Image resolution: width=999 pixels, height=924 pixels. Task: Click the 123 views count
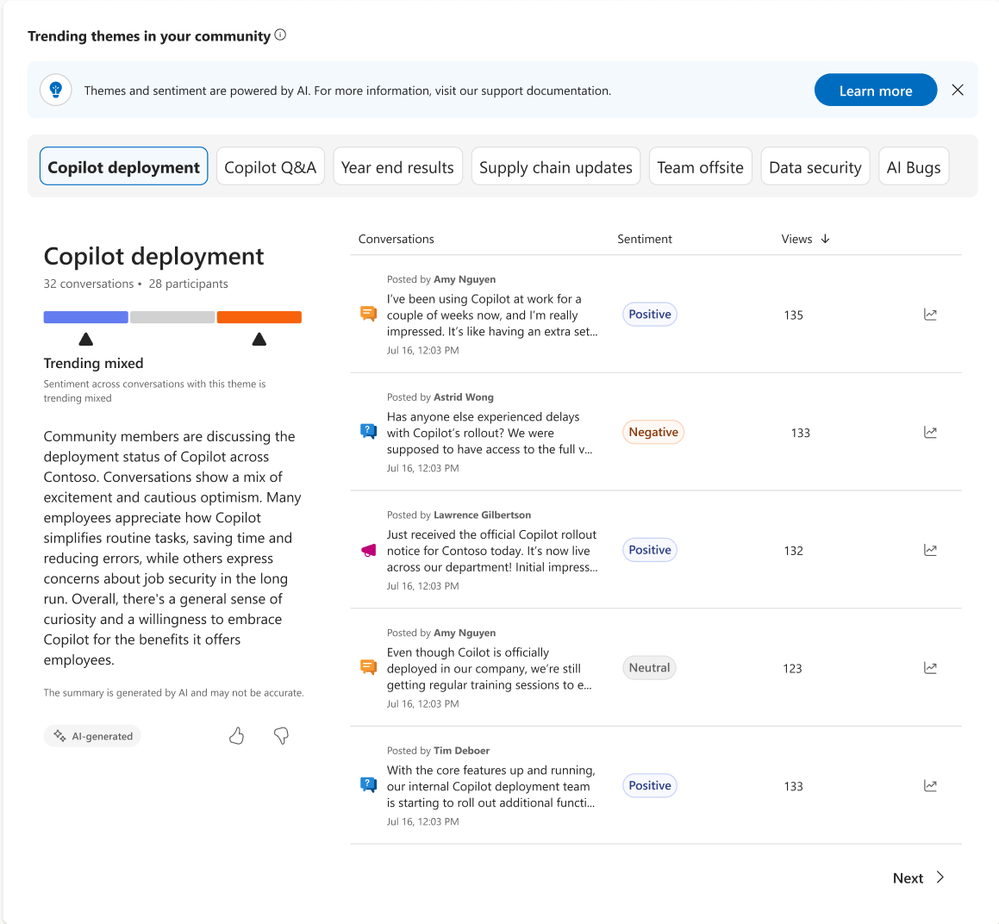793,668
